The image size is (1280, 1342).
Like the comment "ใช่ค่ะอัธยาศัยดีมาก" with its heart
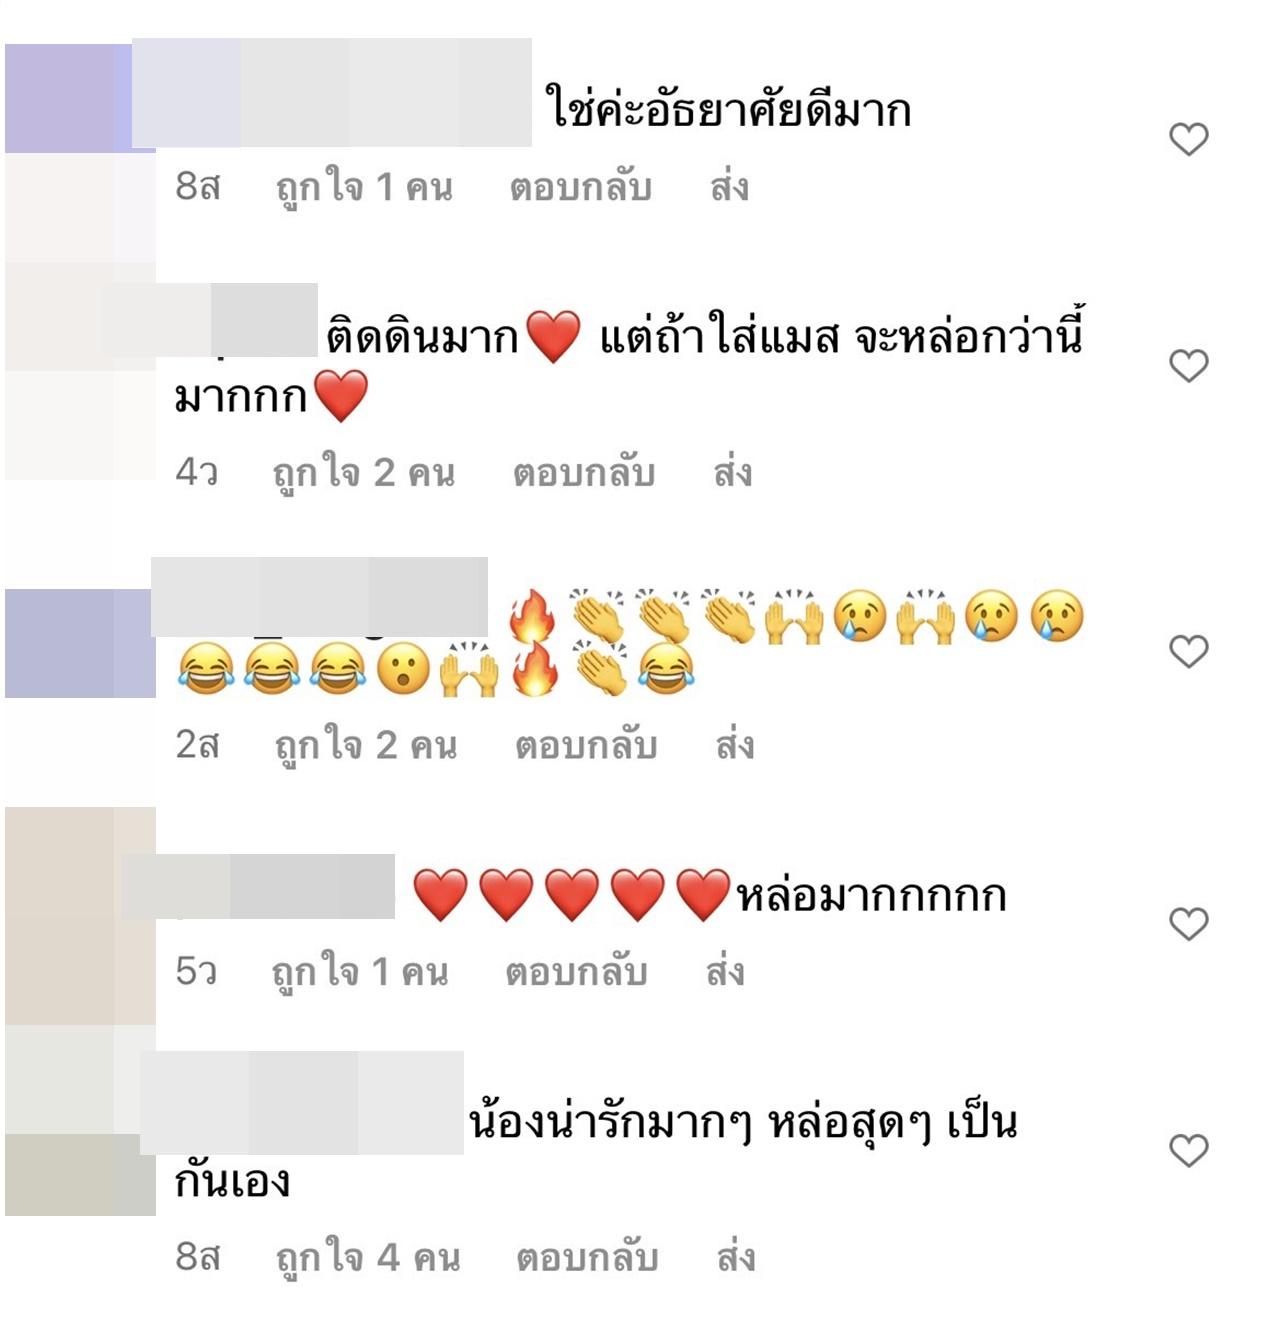tap(1189, 139)
